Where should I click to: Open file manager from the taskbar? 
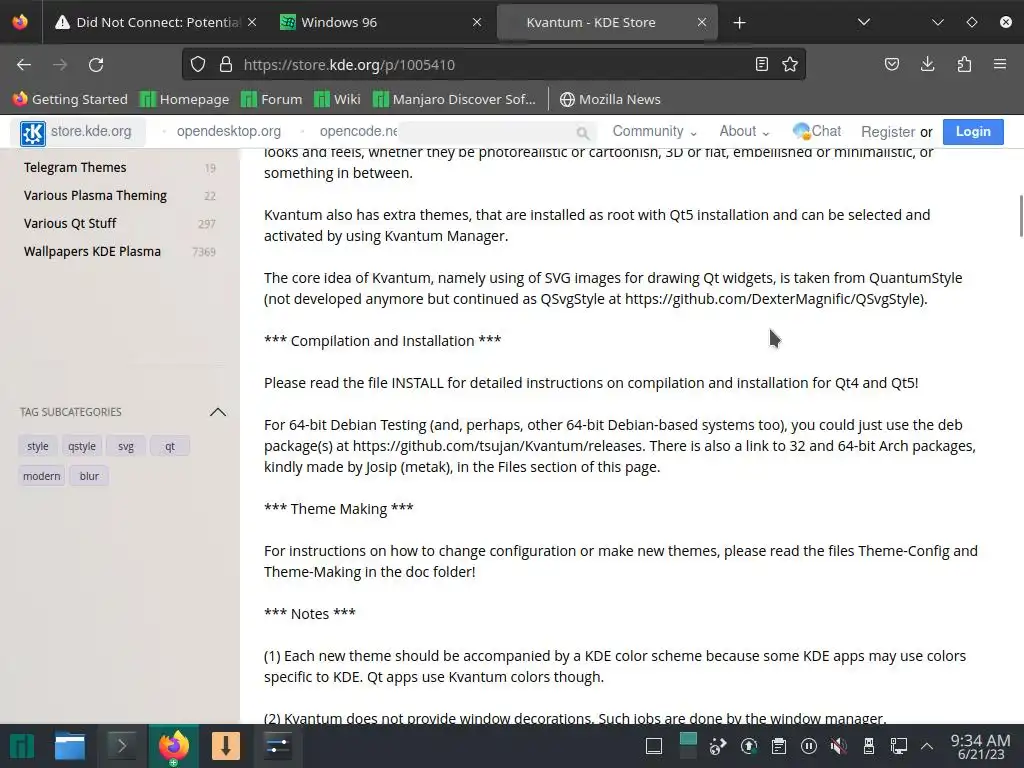tap(70, 746)
